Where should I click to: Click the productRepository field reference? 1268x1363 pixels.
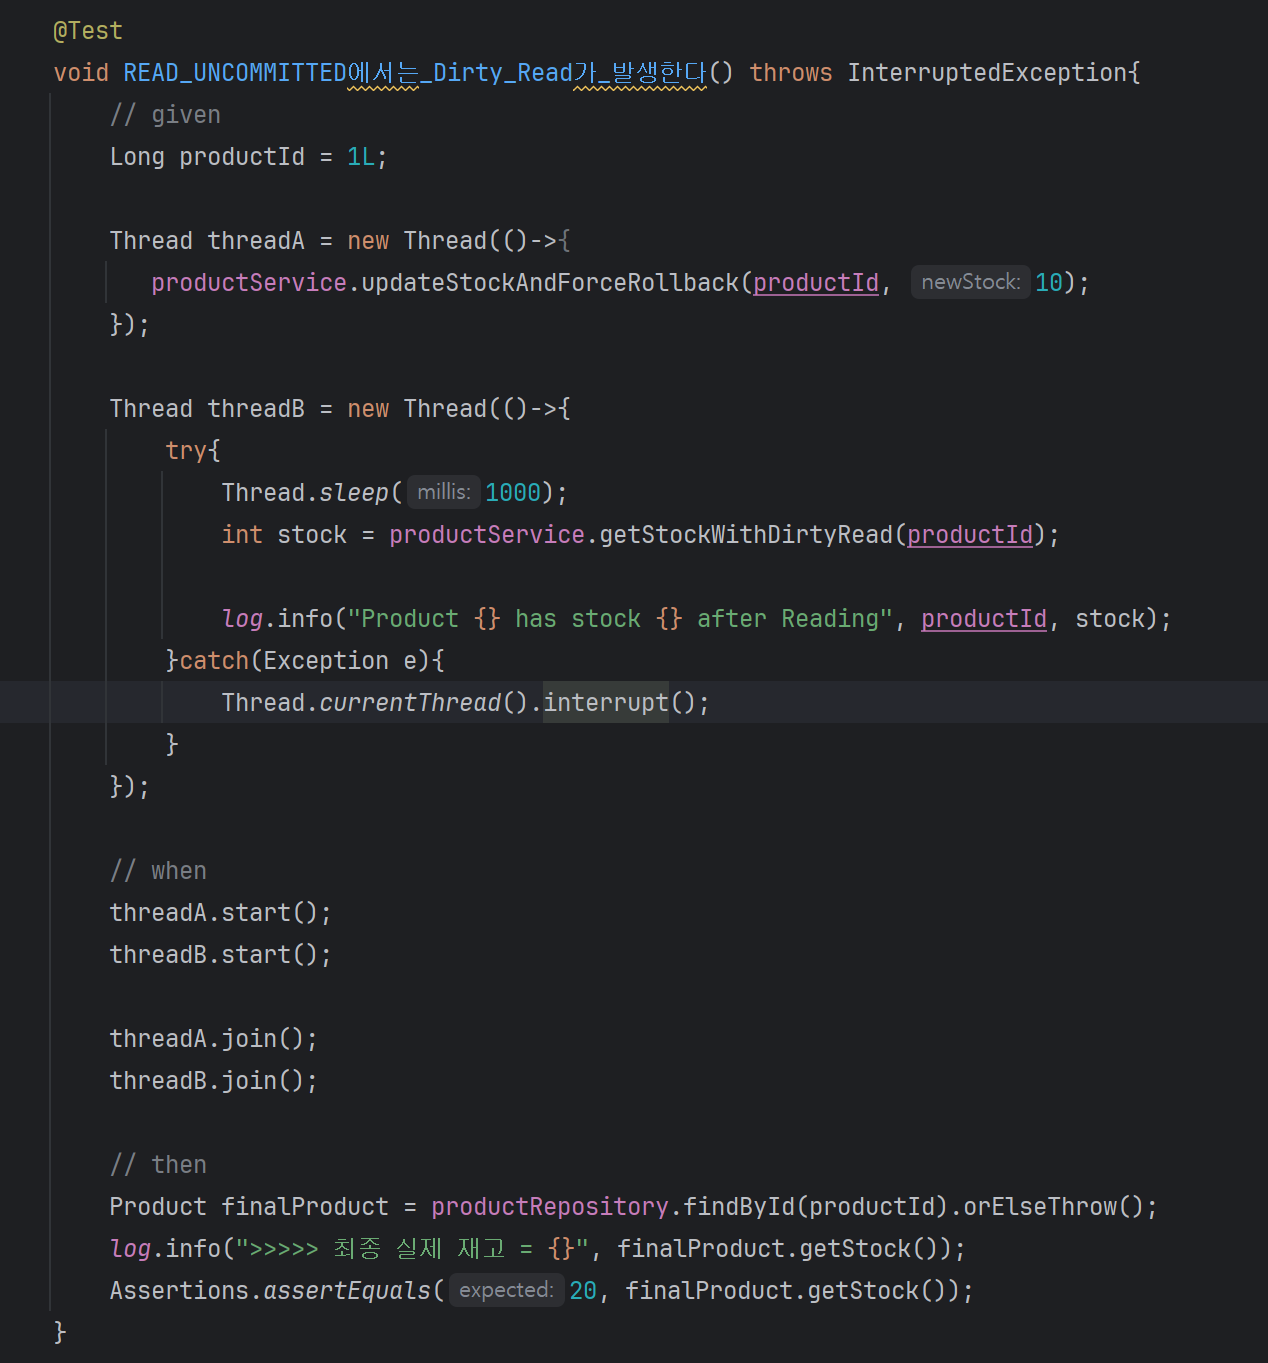(550, 1207)
